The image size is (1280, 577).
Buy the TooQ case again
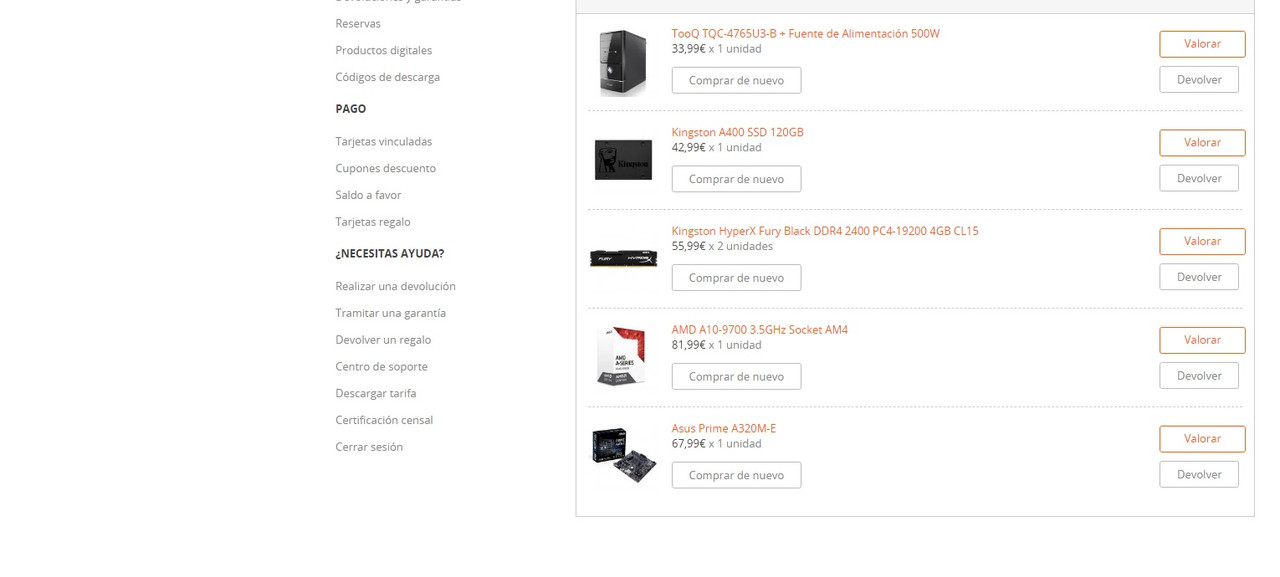736,80
